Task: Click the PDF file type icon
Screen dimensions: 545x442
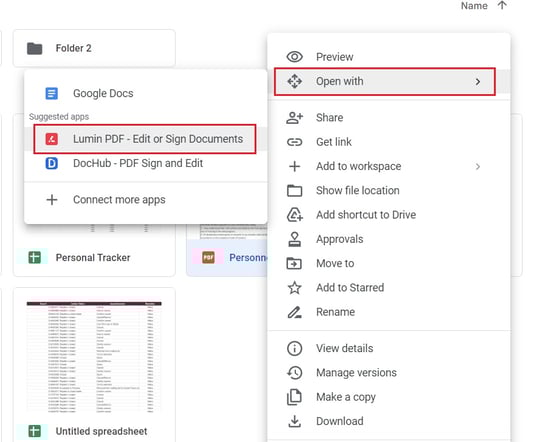Action: click(208, 257)
